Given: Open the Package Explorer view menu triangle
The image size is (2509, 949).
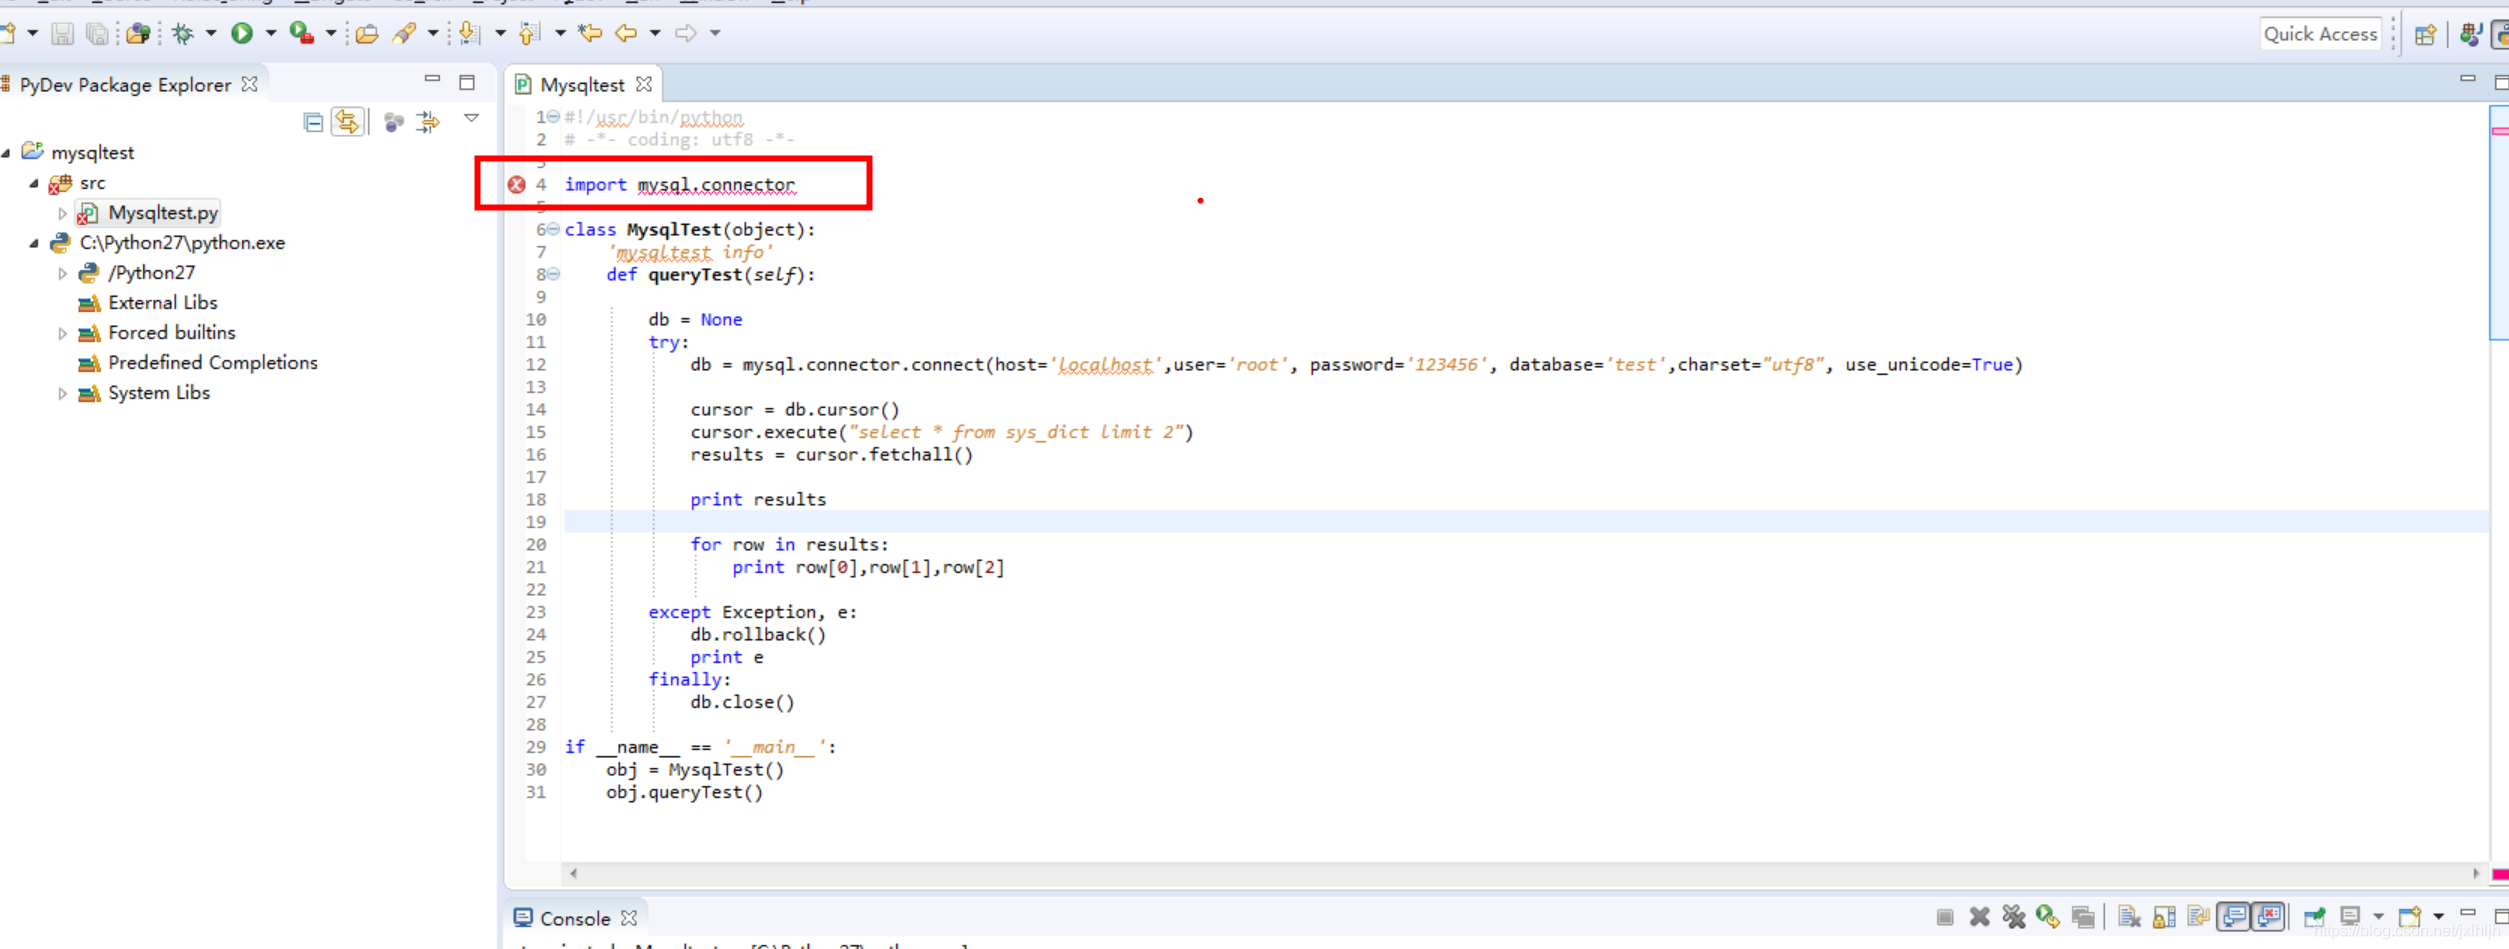Looking at the screenshot, I should tap(471, 118).
